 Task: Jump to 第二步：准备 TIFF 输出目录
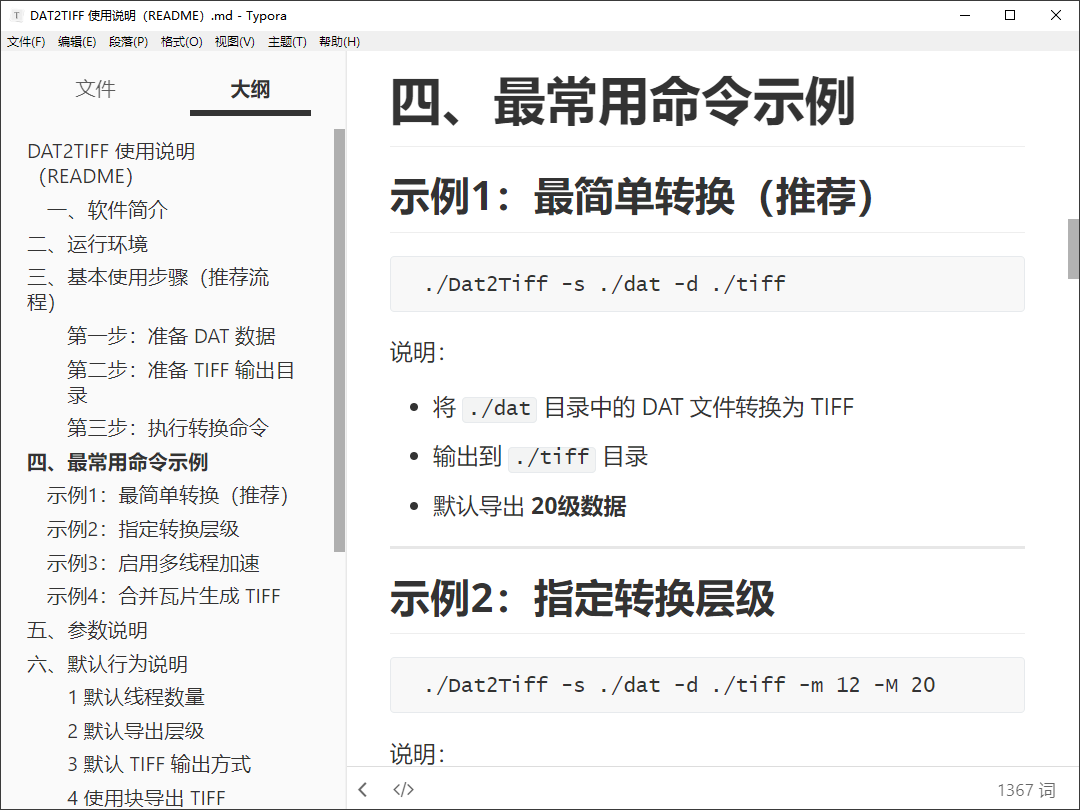click(181, 383)
